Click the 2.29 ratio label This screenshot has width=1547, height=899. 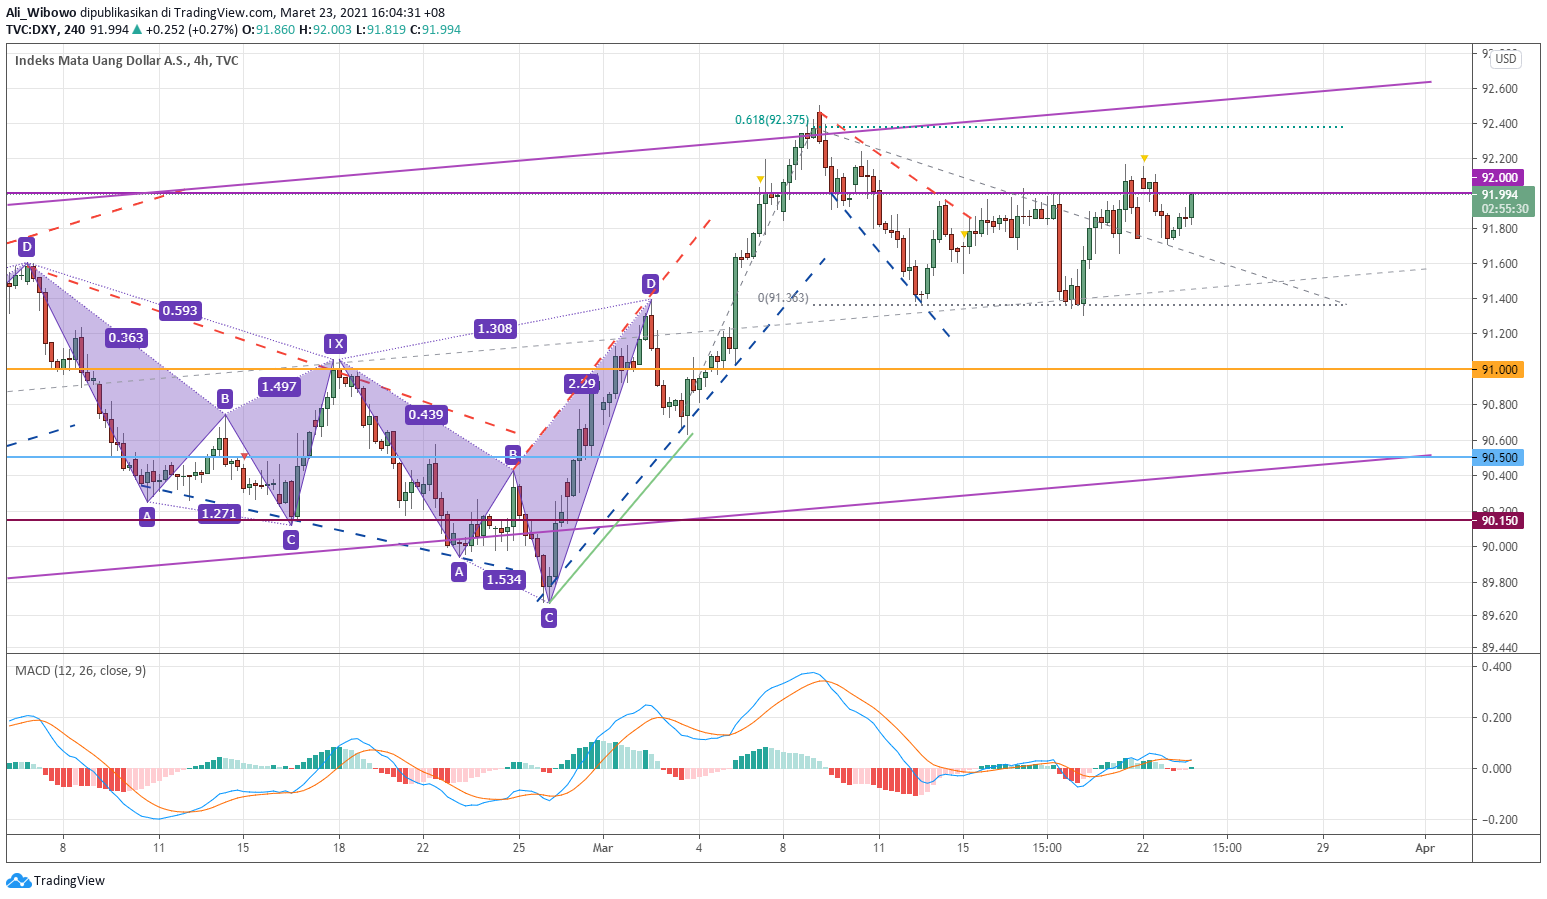coord(581,383)
